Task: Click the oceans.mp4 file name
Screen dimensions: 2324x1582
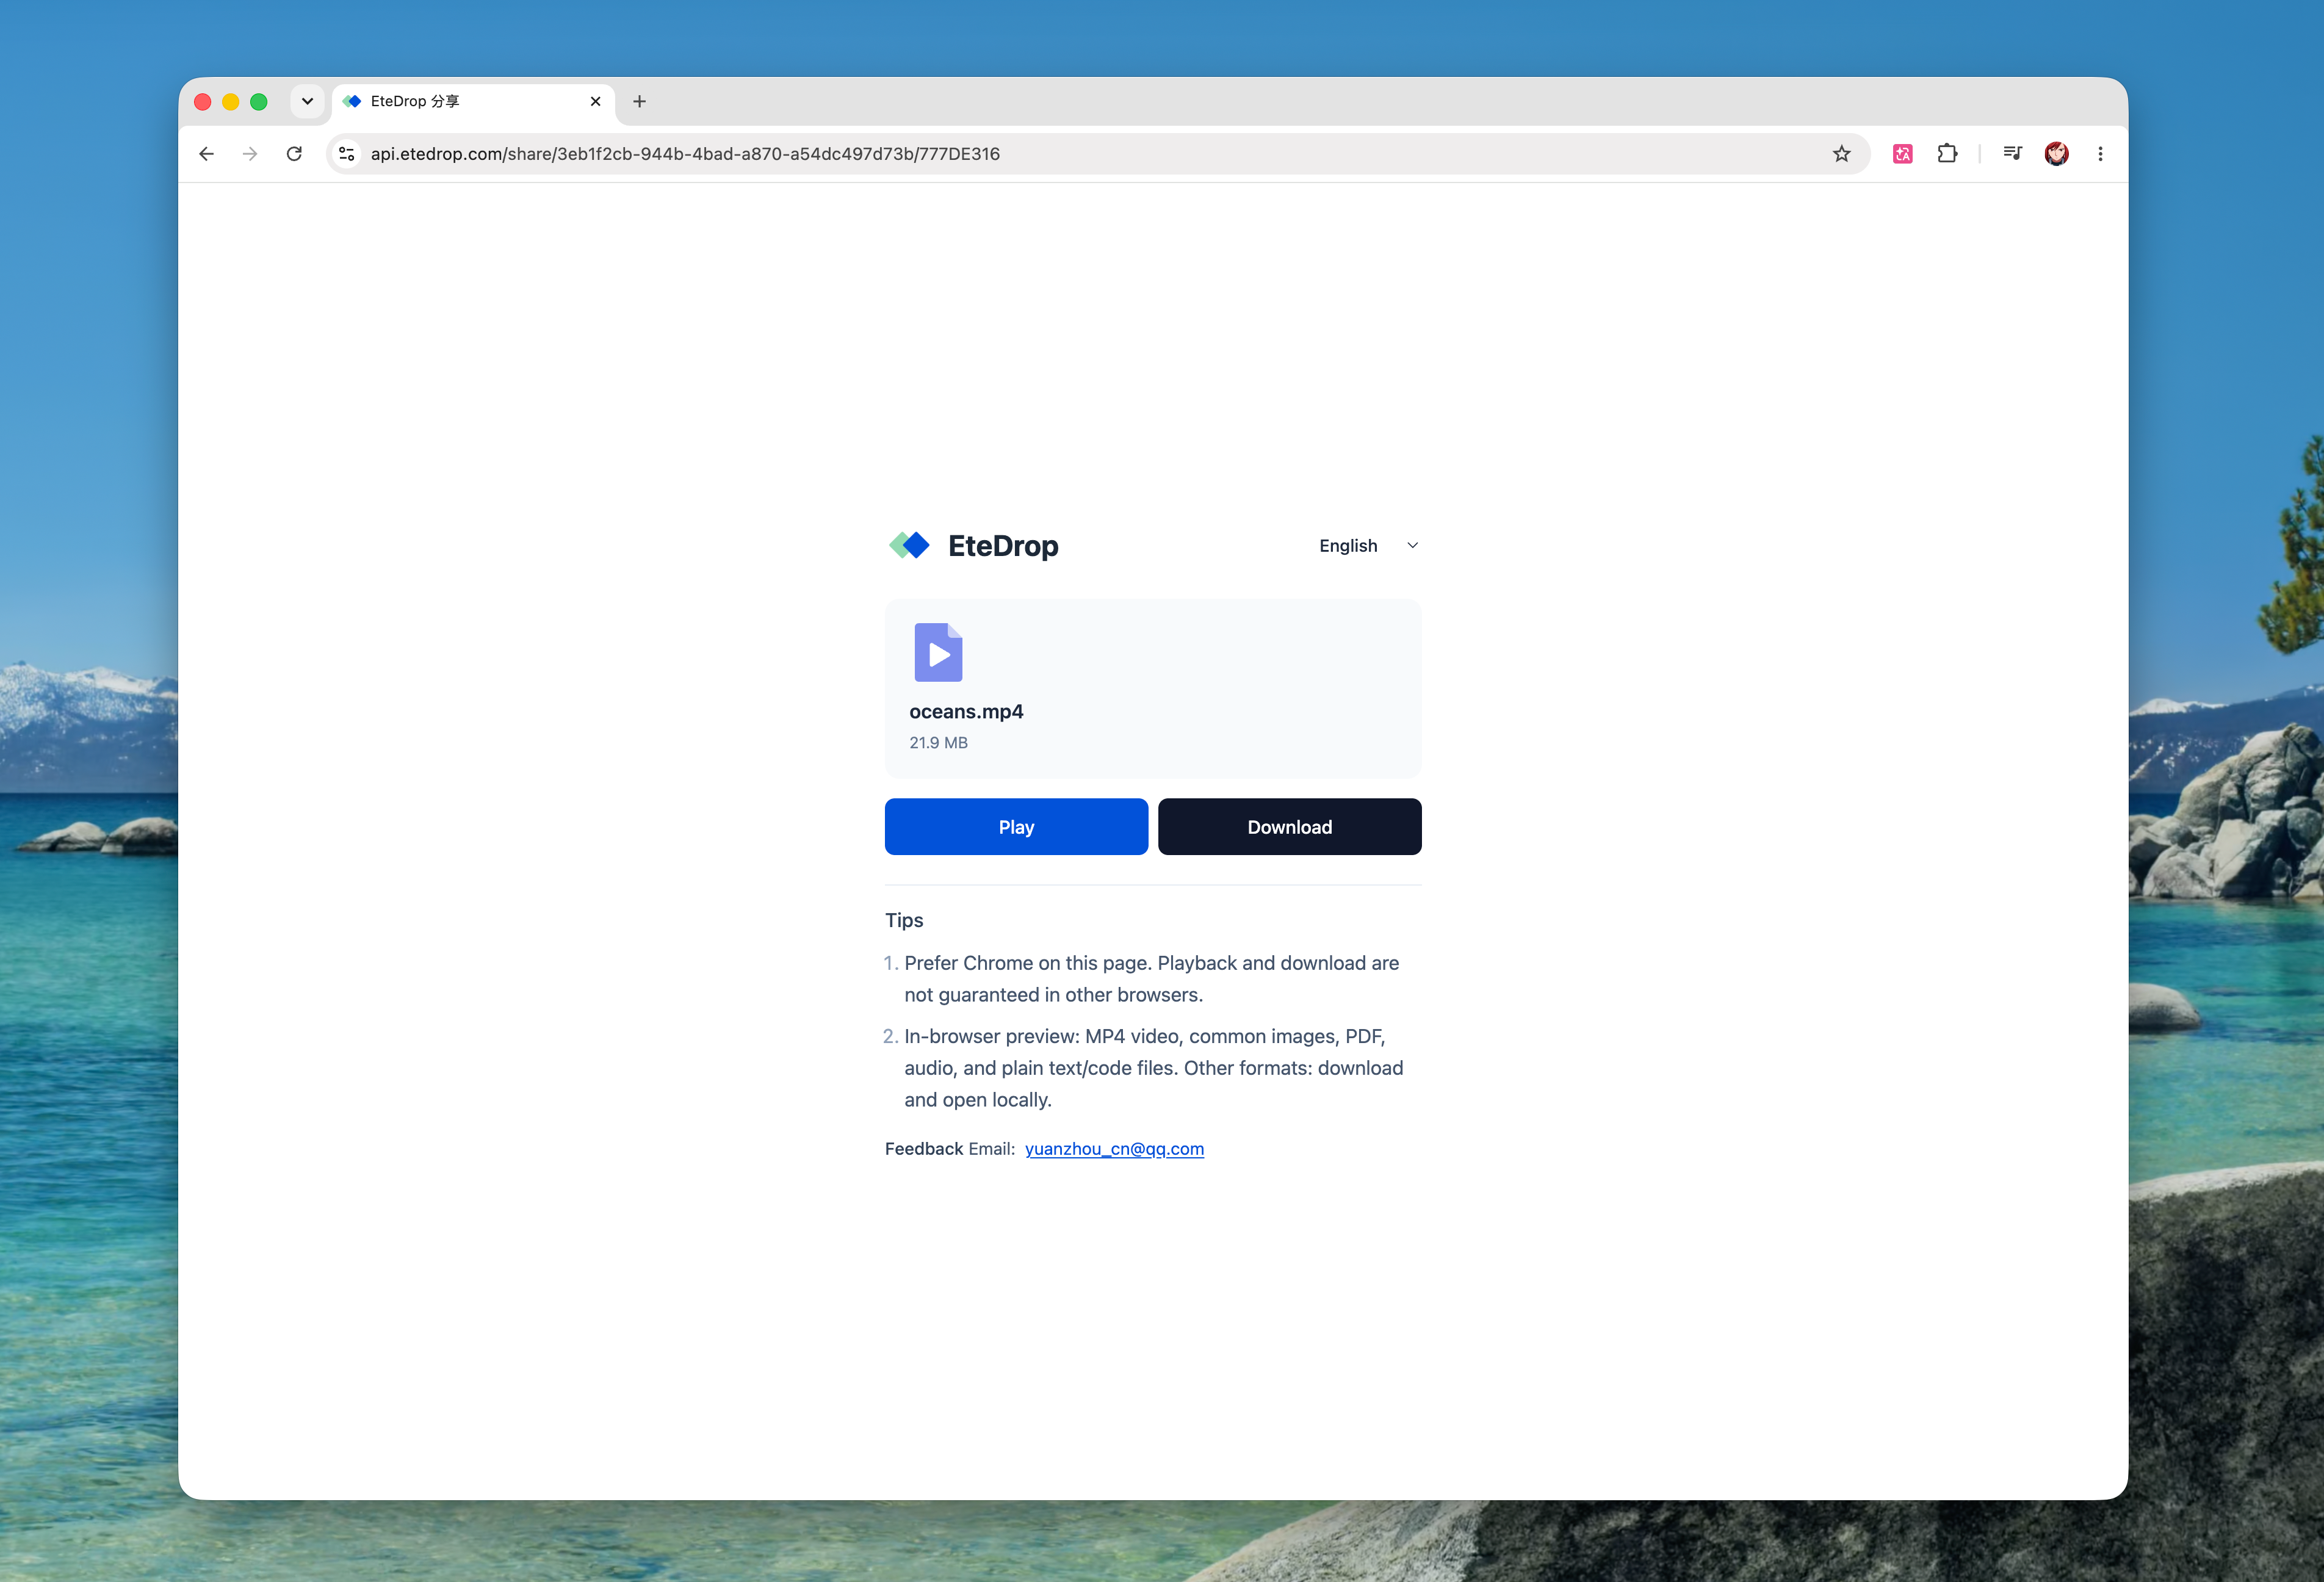Action: point(966,712)
